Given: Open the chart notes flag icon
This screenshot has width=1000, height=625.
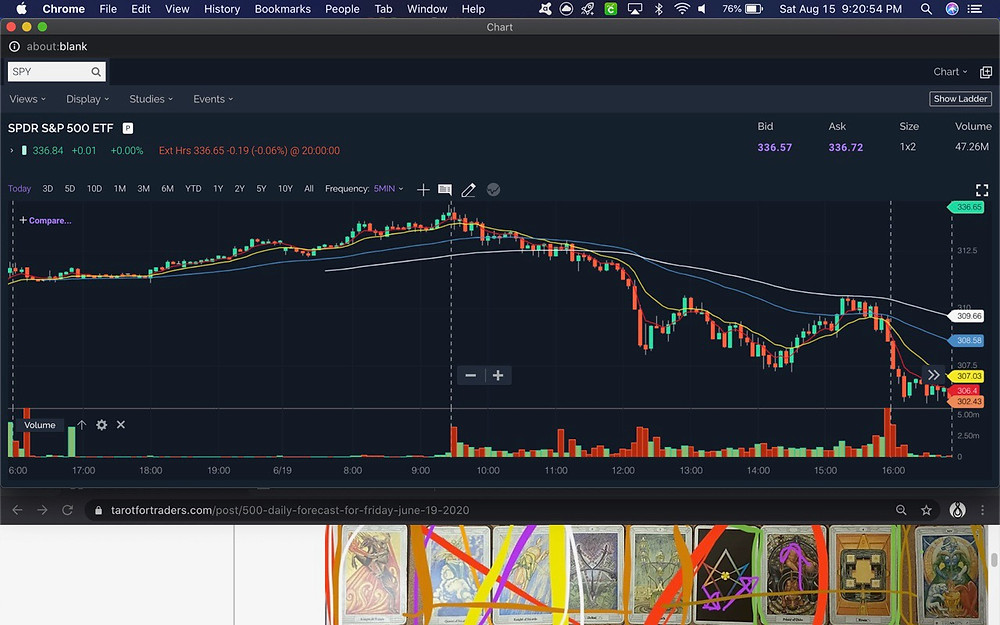Looking at the screenshot, I should (445, 189).
